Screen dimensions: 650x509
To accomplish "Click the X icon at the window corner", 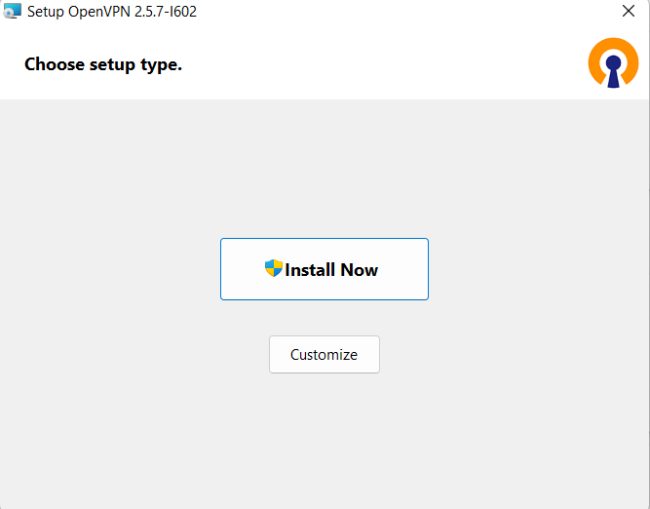I will (x=628, y=11).
